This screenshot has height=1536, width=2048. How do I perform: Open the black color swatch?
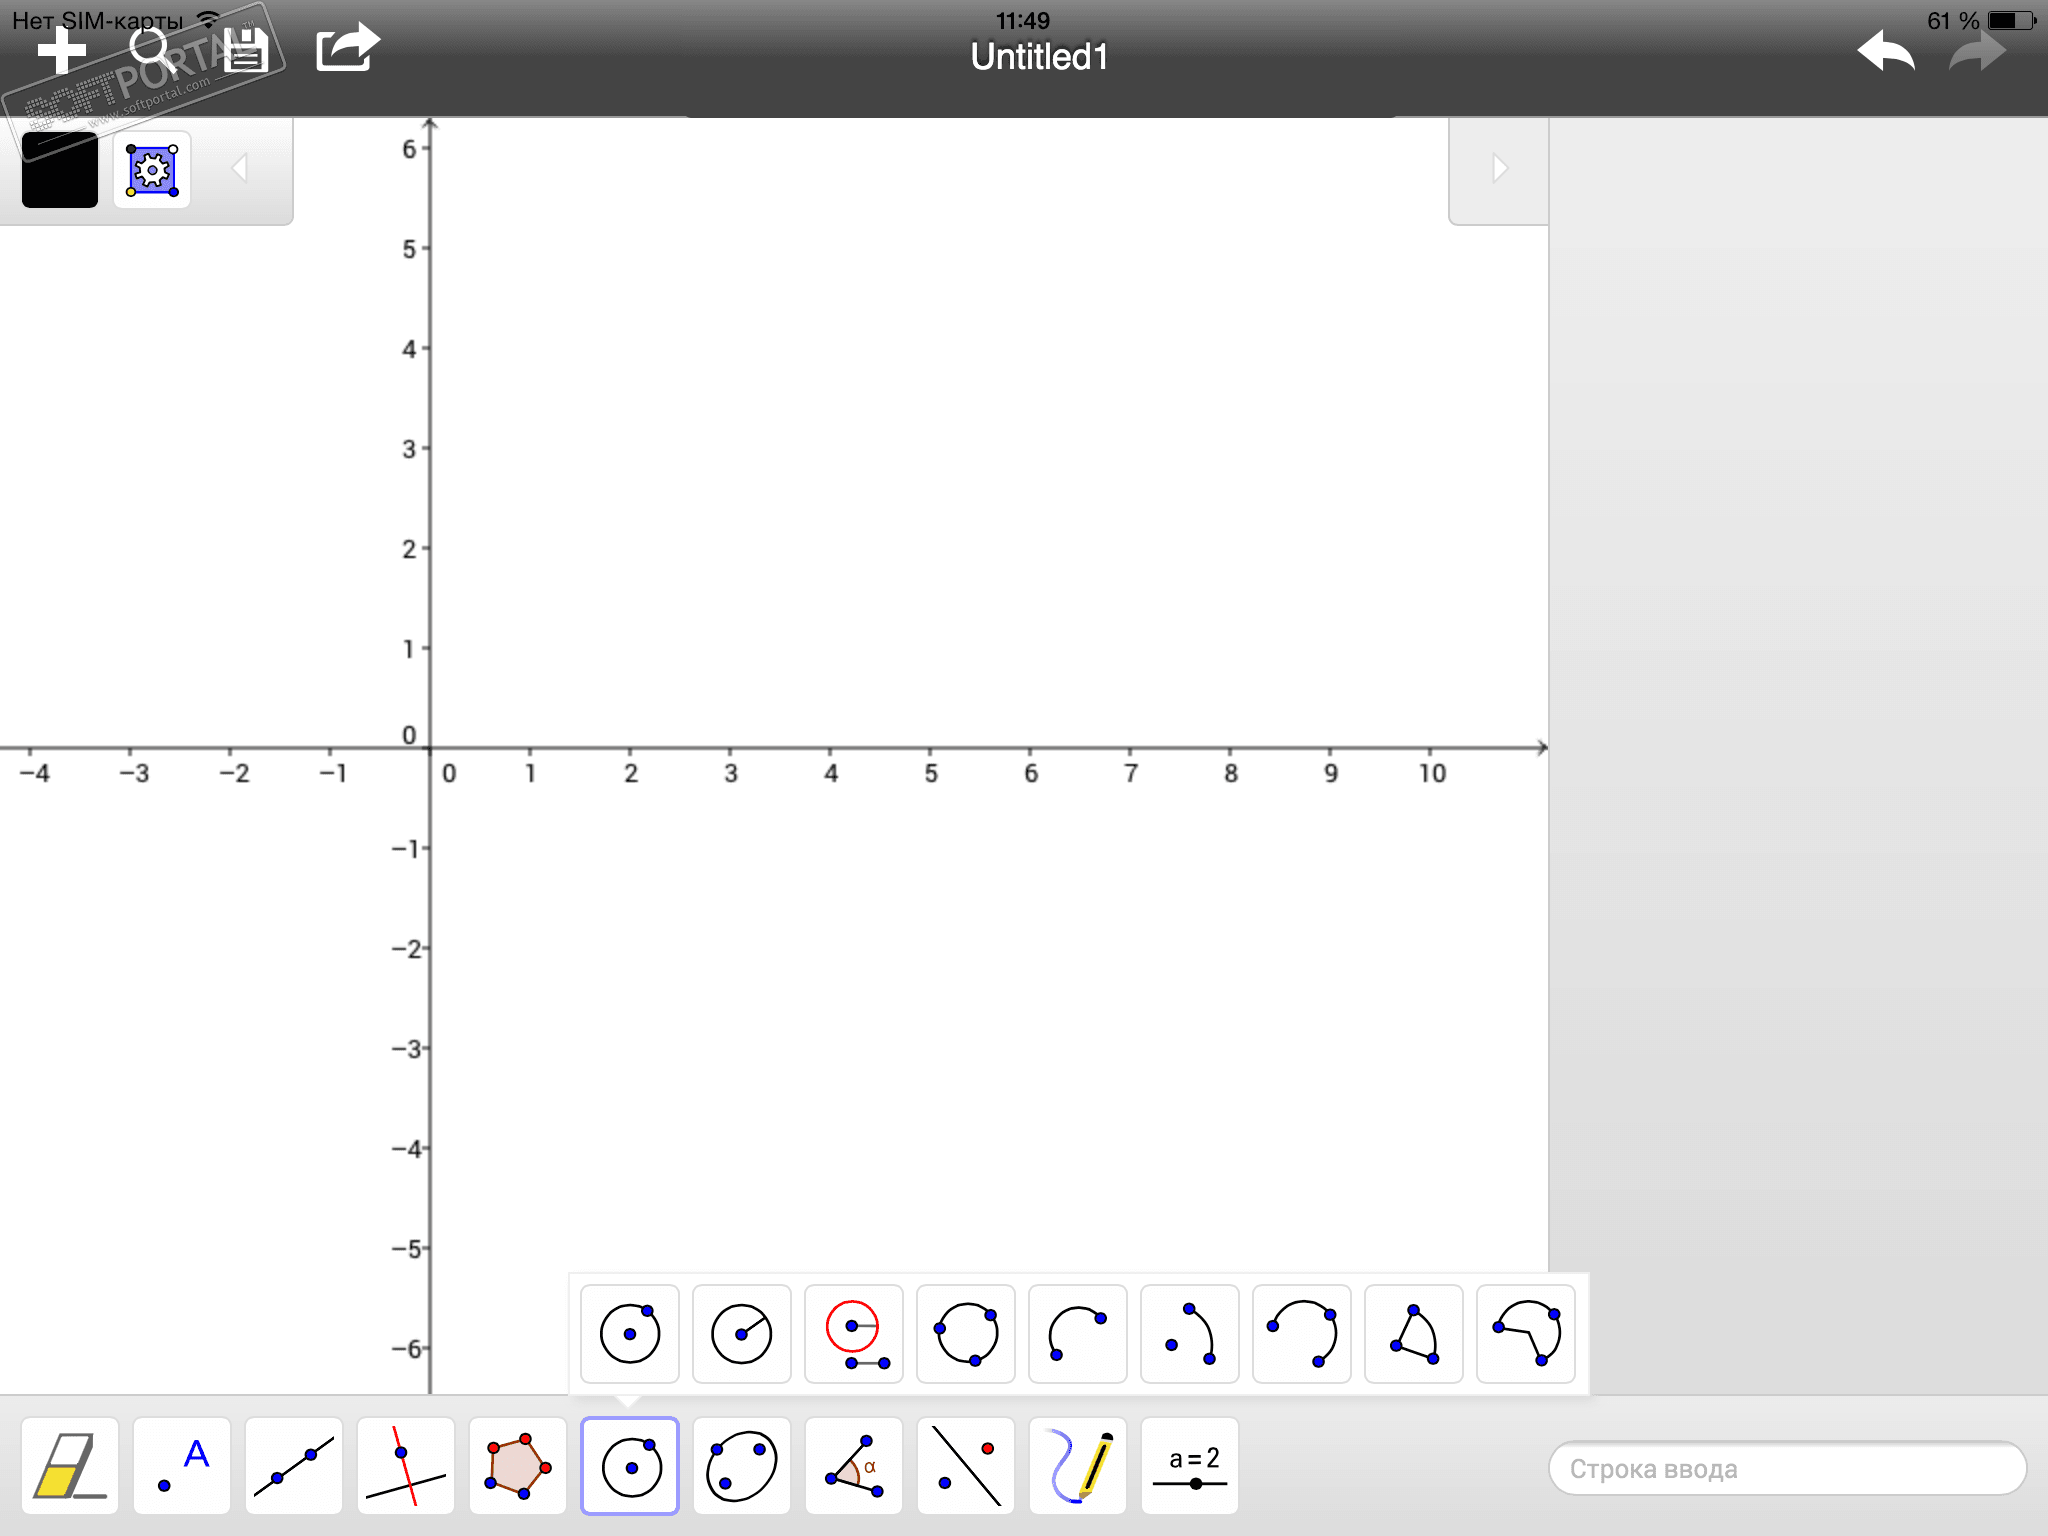(x=60, y=169)
